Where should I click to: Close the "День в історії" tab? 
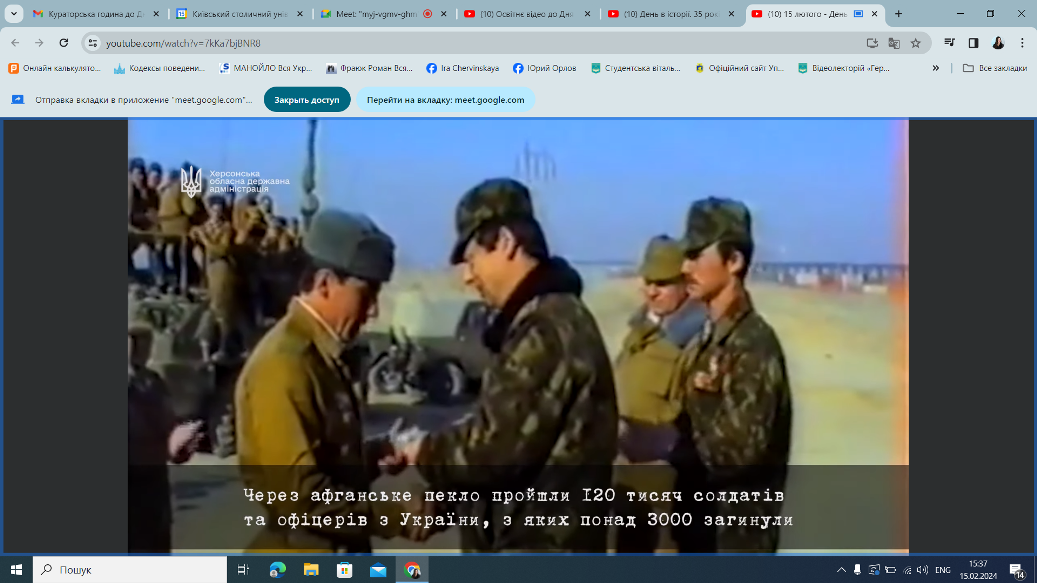pyautogui.click(x=731, y=13)
